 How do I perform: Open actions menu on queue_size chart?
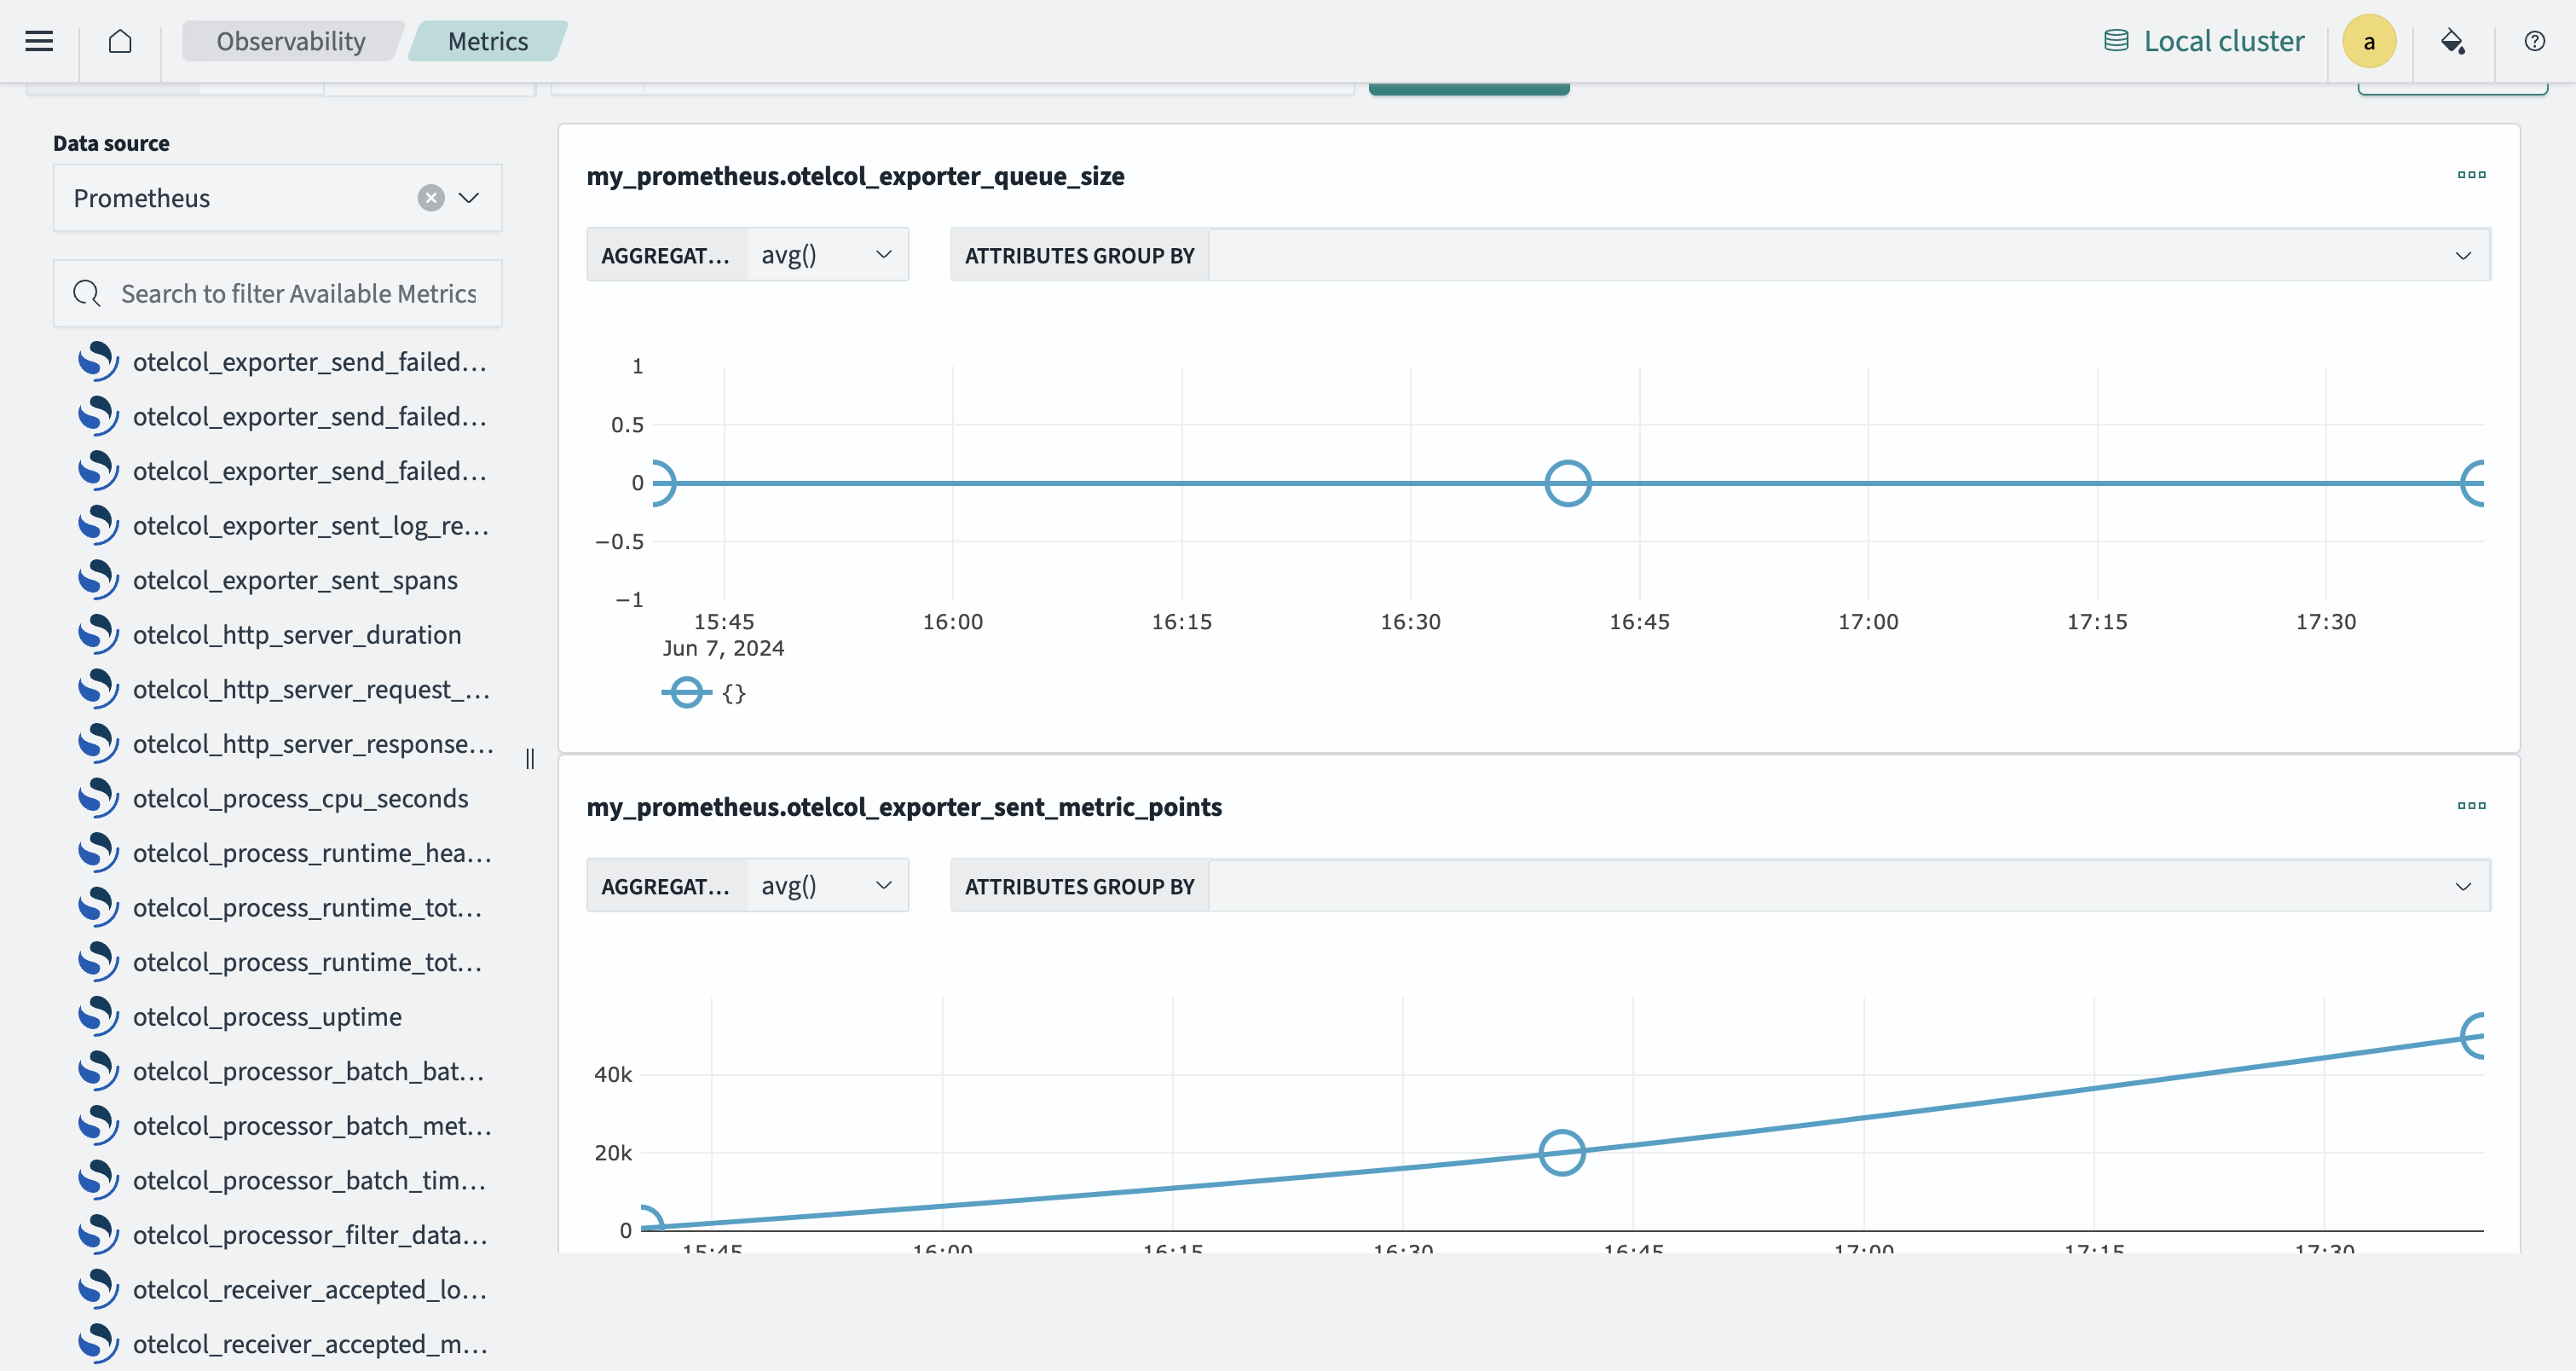pos(2472,175)
